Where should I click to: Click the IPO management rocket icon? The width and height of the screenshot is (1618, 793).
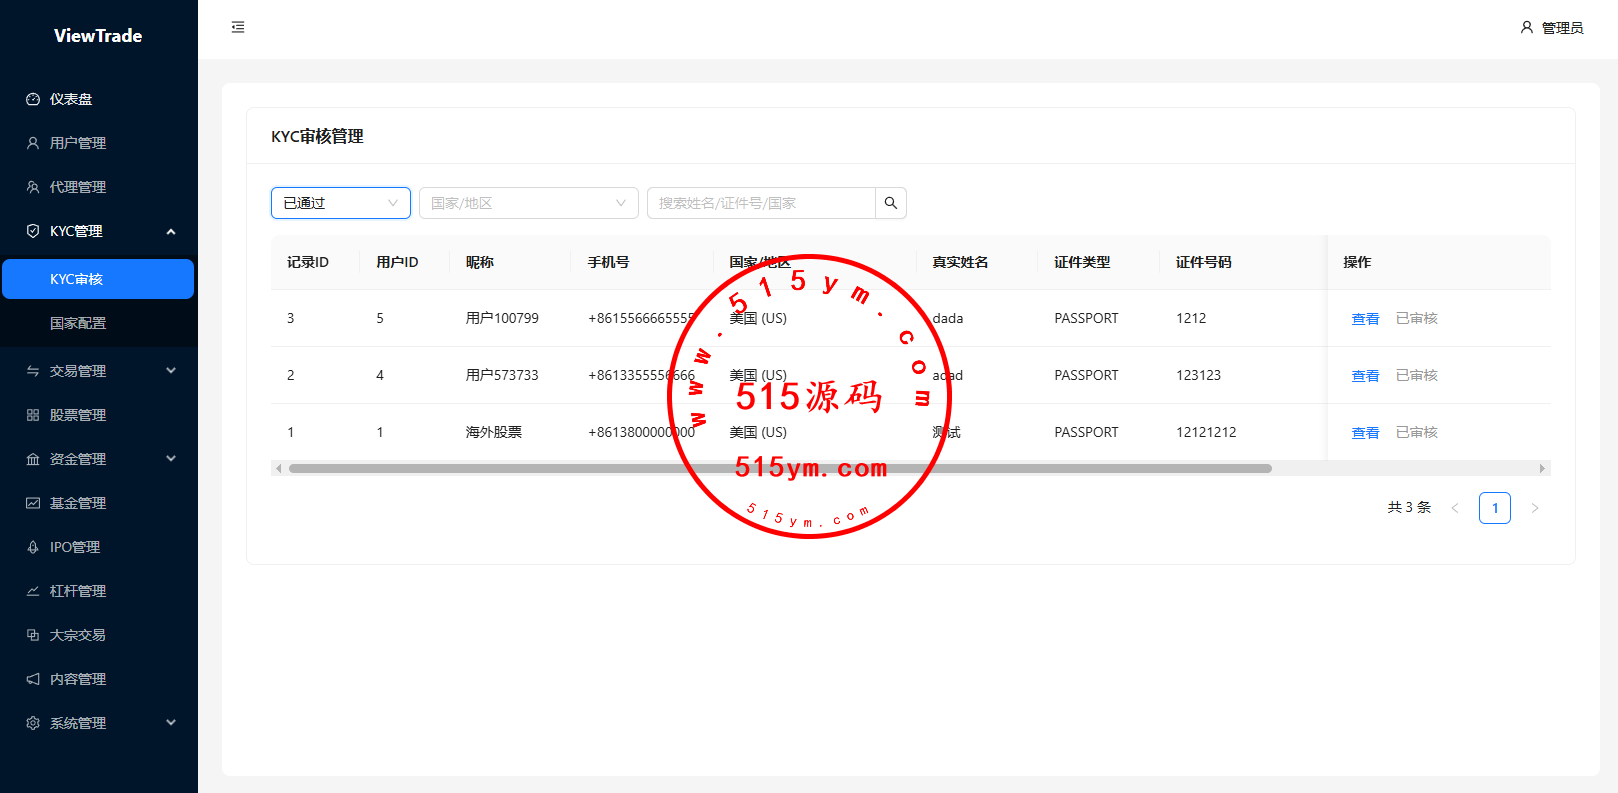pos(33,547)
